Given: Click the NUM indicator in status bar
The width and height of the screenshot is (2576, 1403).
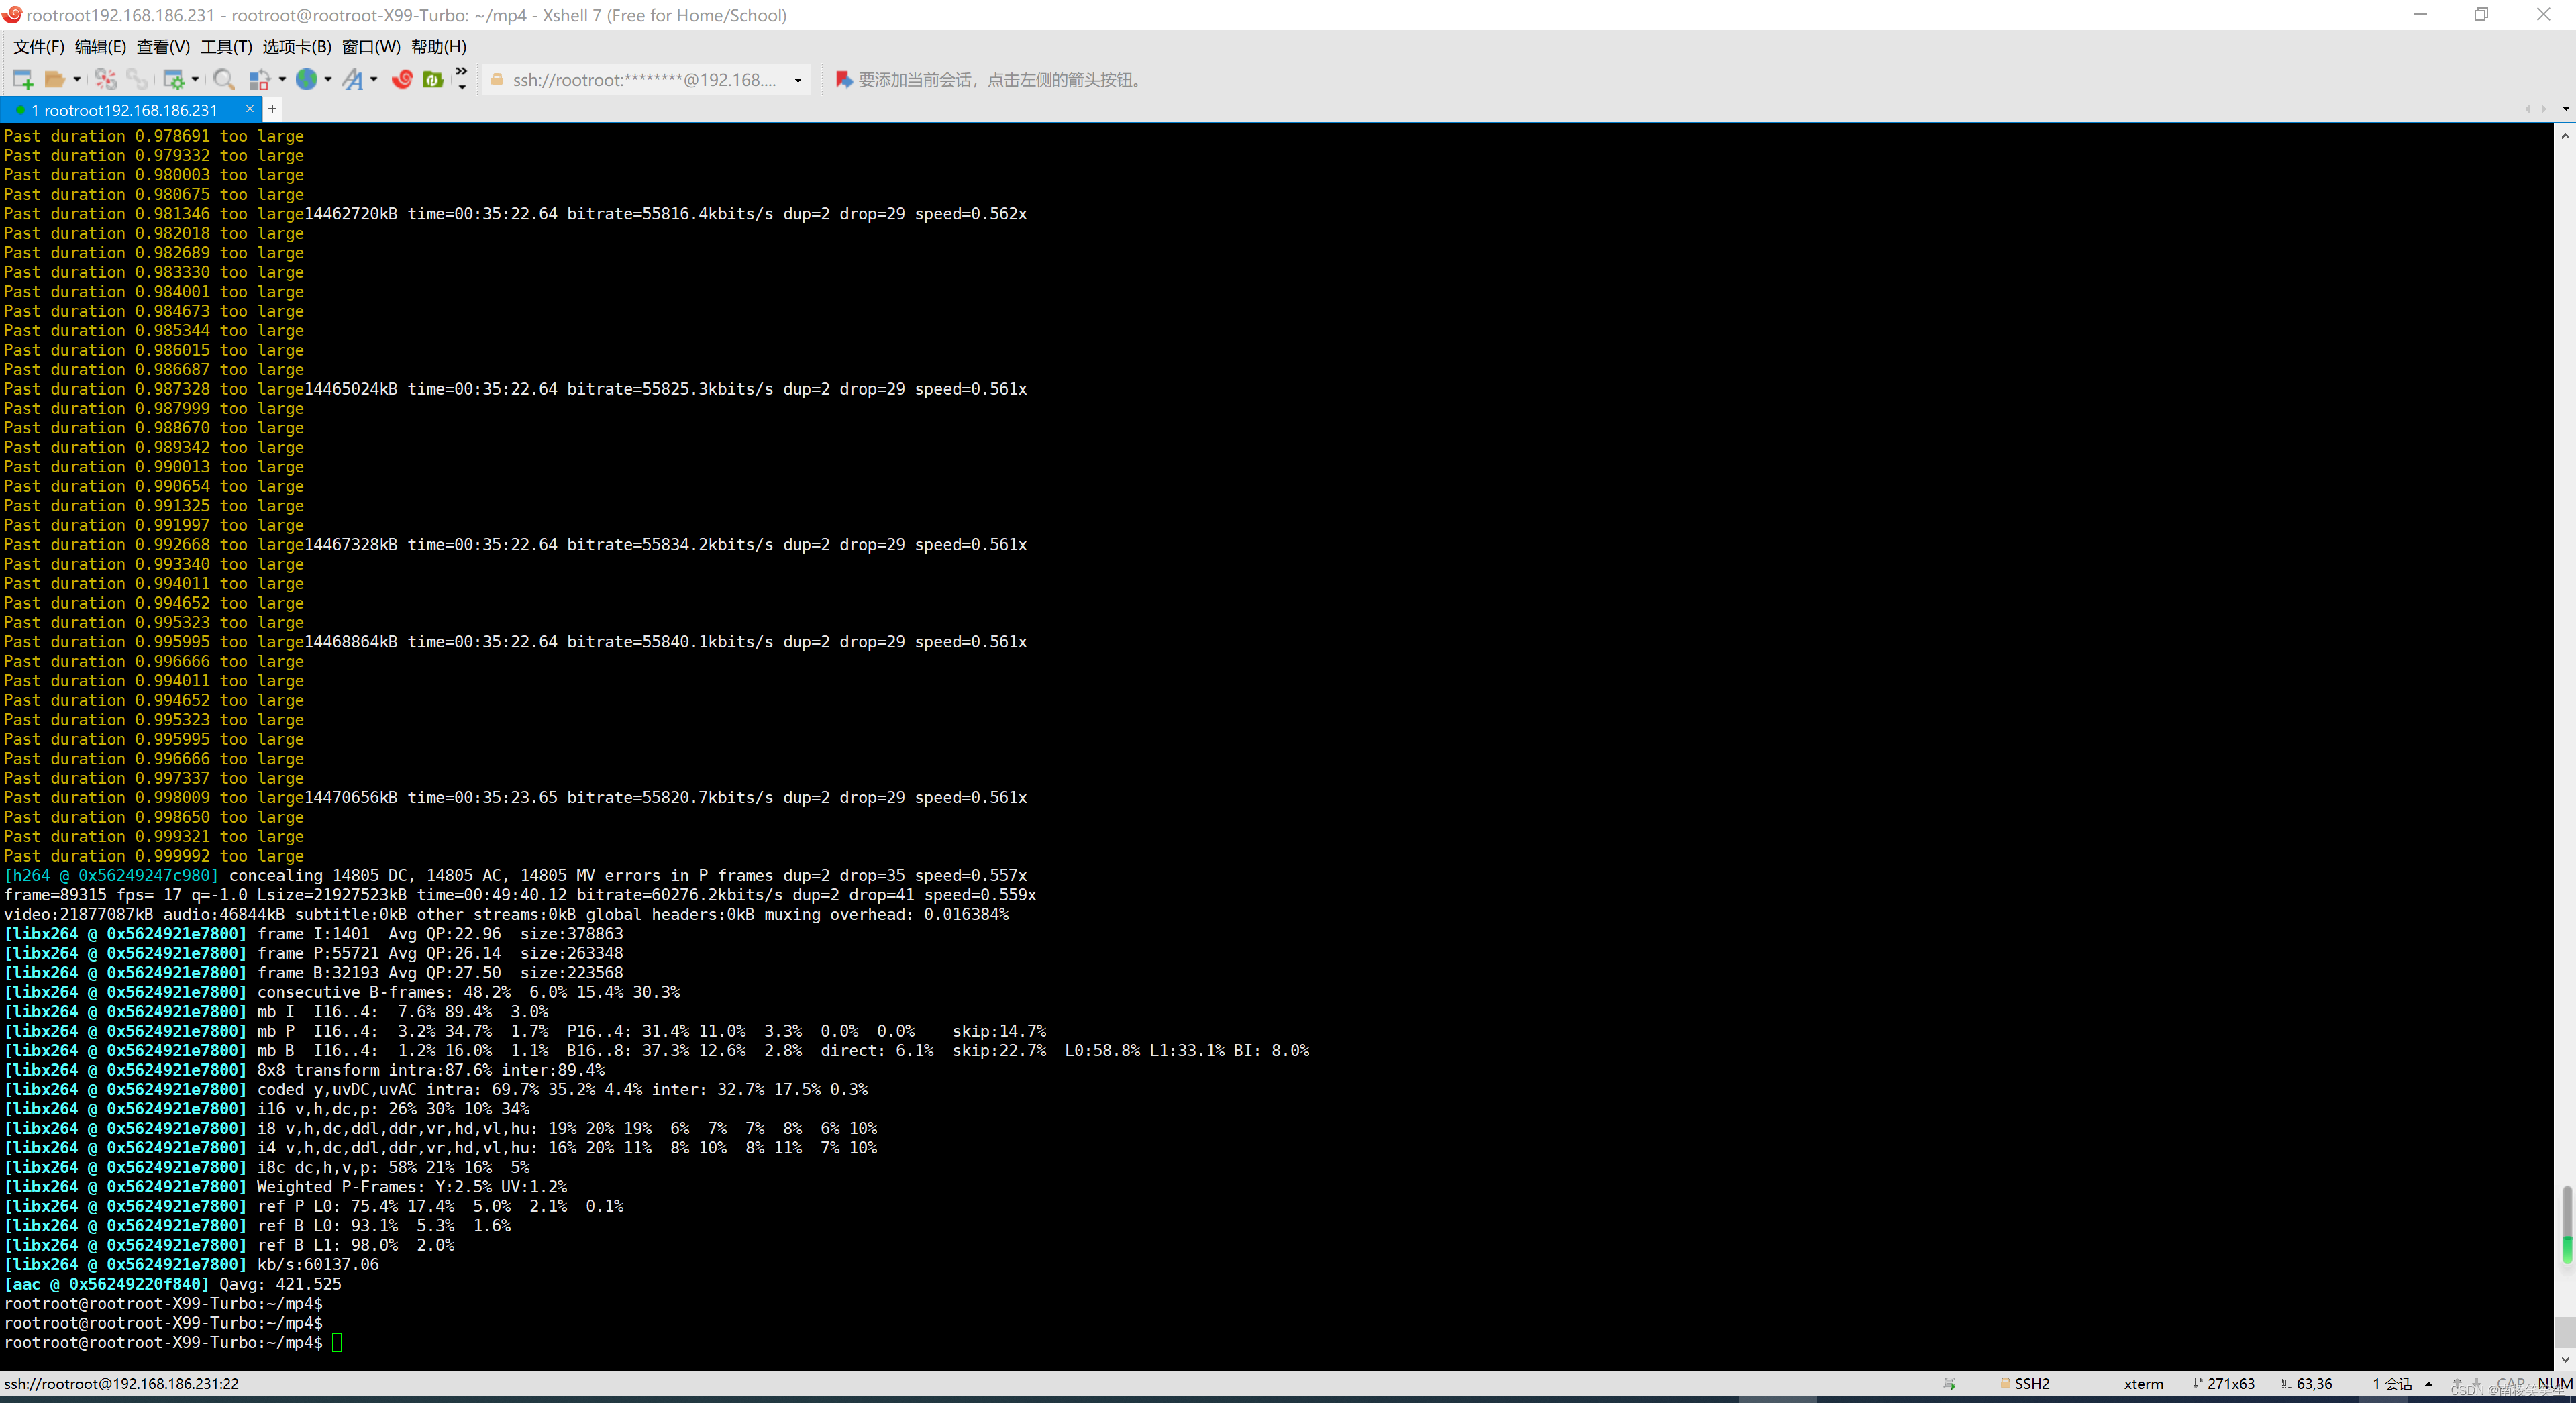Looking at the screenshot, I should click(x=2555, y=1383).
